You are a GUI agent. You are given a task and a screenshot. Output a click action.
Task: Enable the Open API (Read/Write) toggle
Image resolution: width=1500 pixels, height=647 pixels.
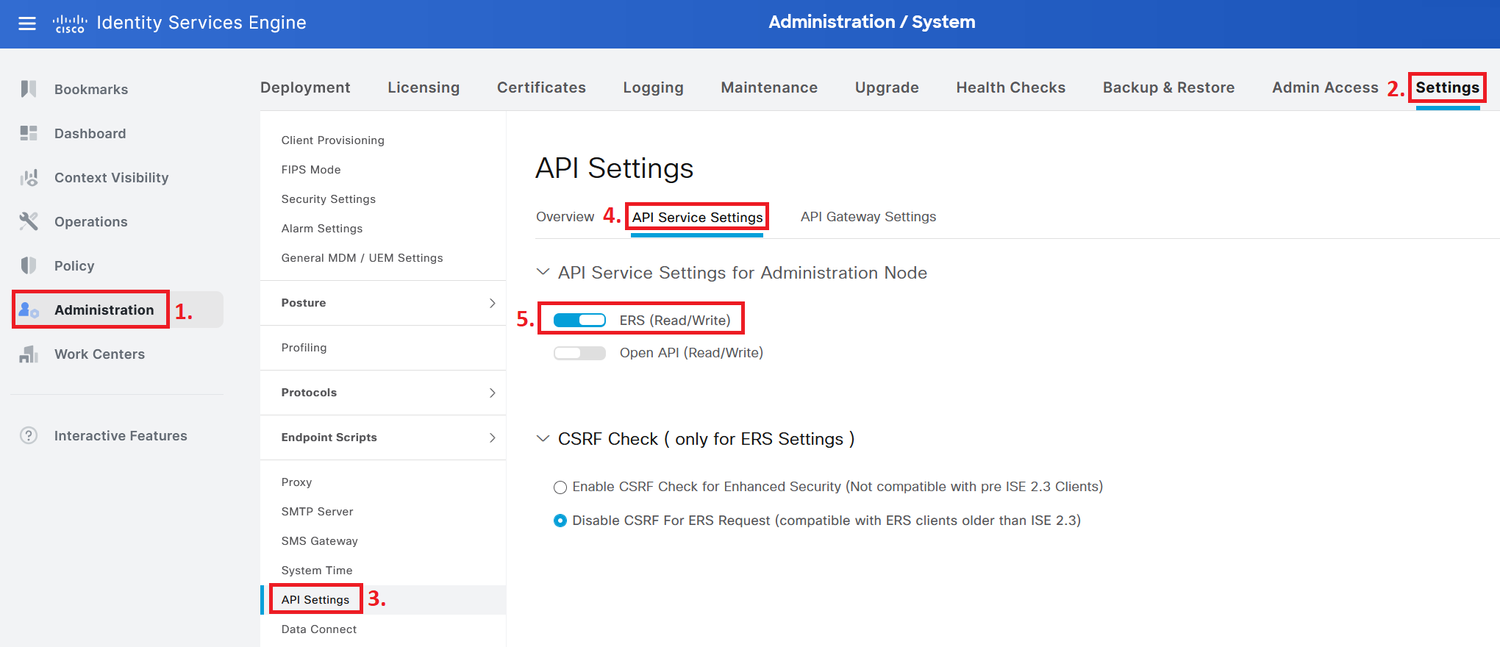click(578, 352)
